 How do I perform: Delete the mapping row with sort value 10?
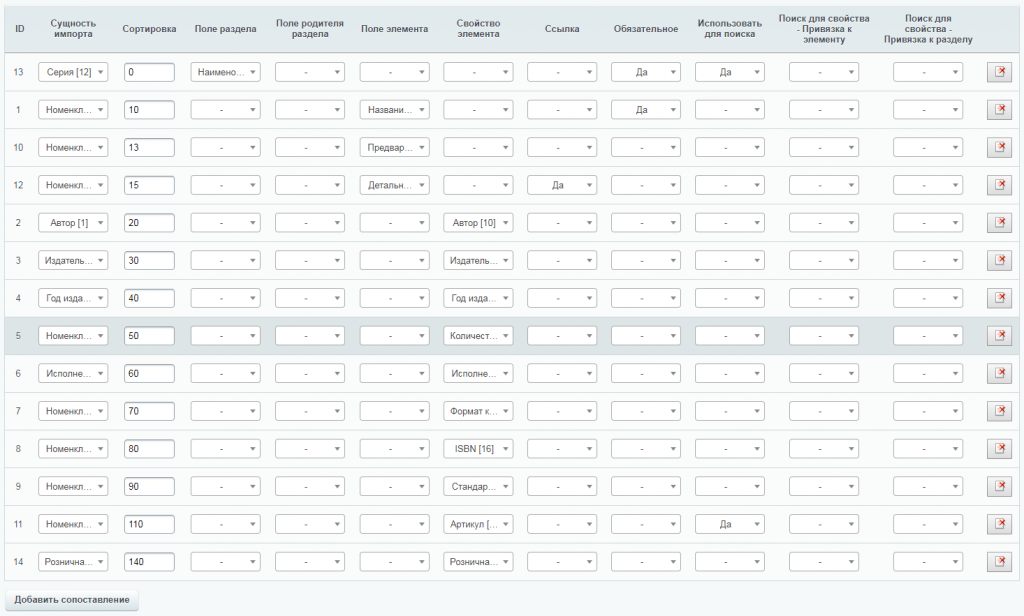pos(999,110)
